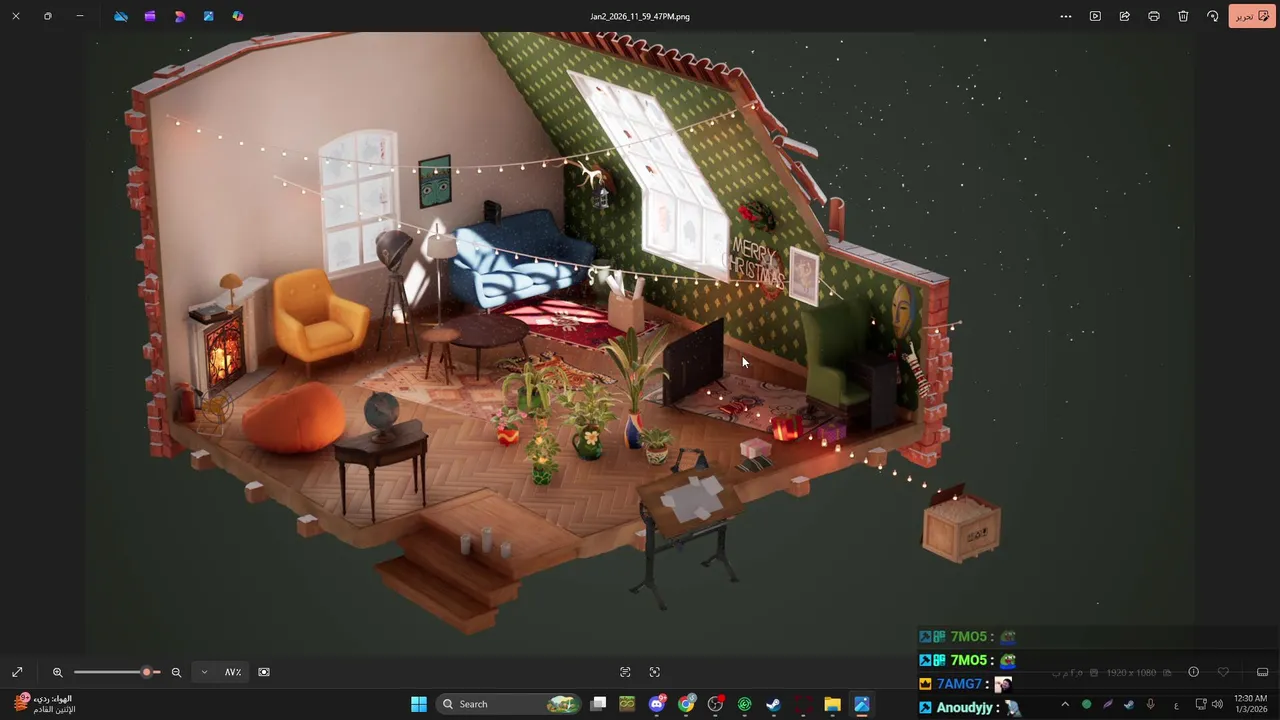Open the purple Clipchamp app icon
This screenshot has width=1280, height=720.
150,16
